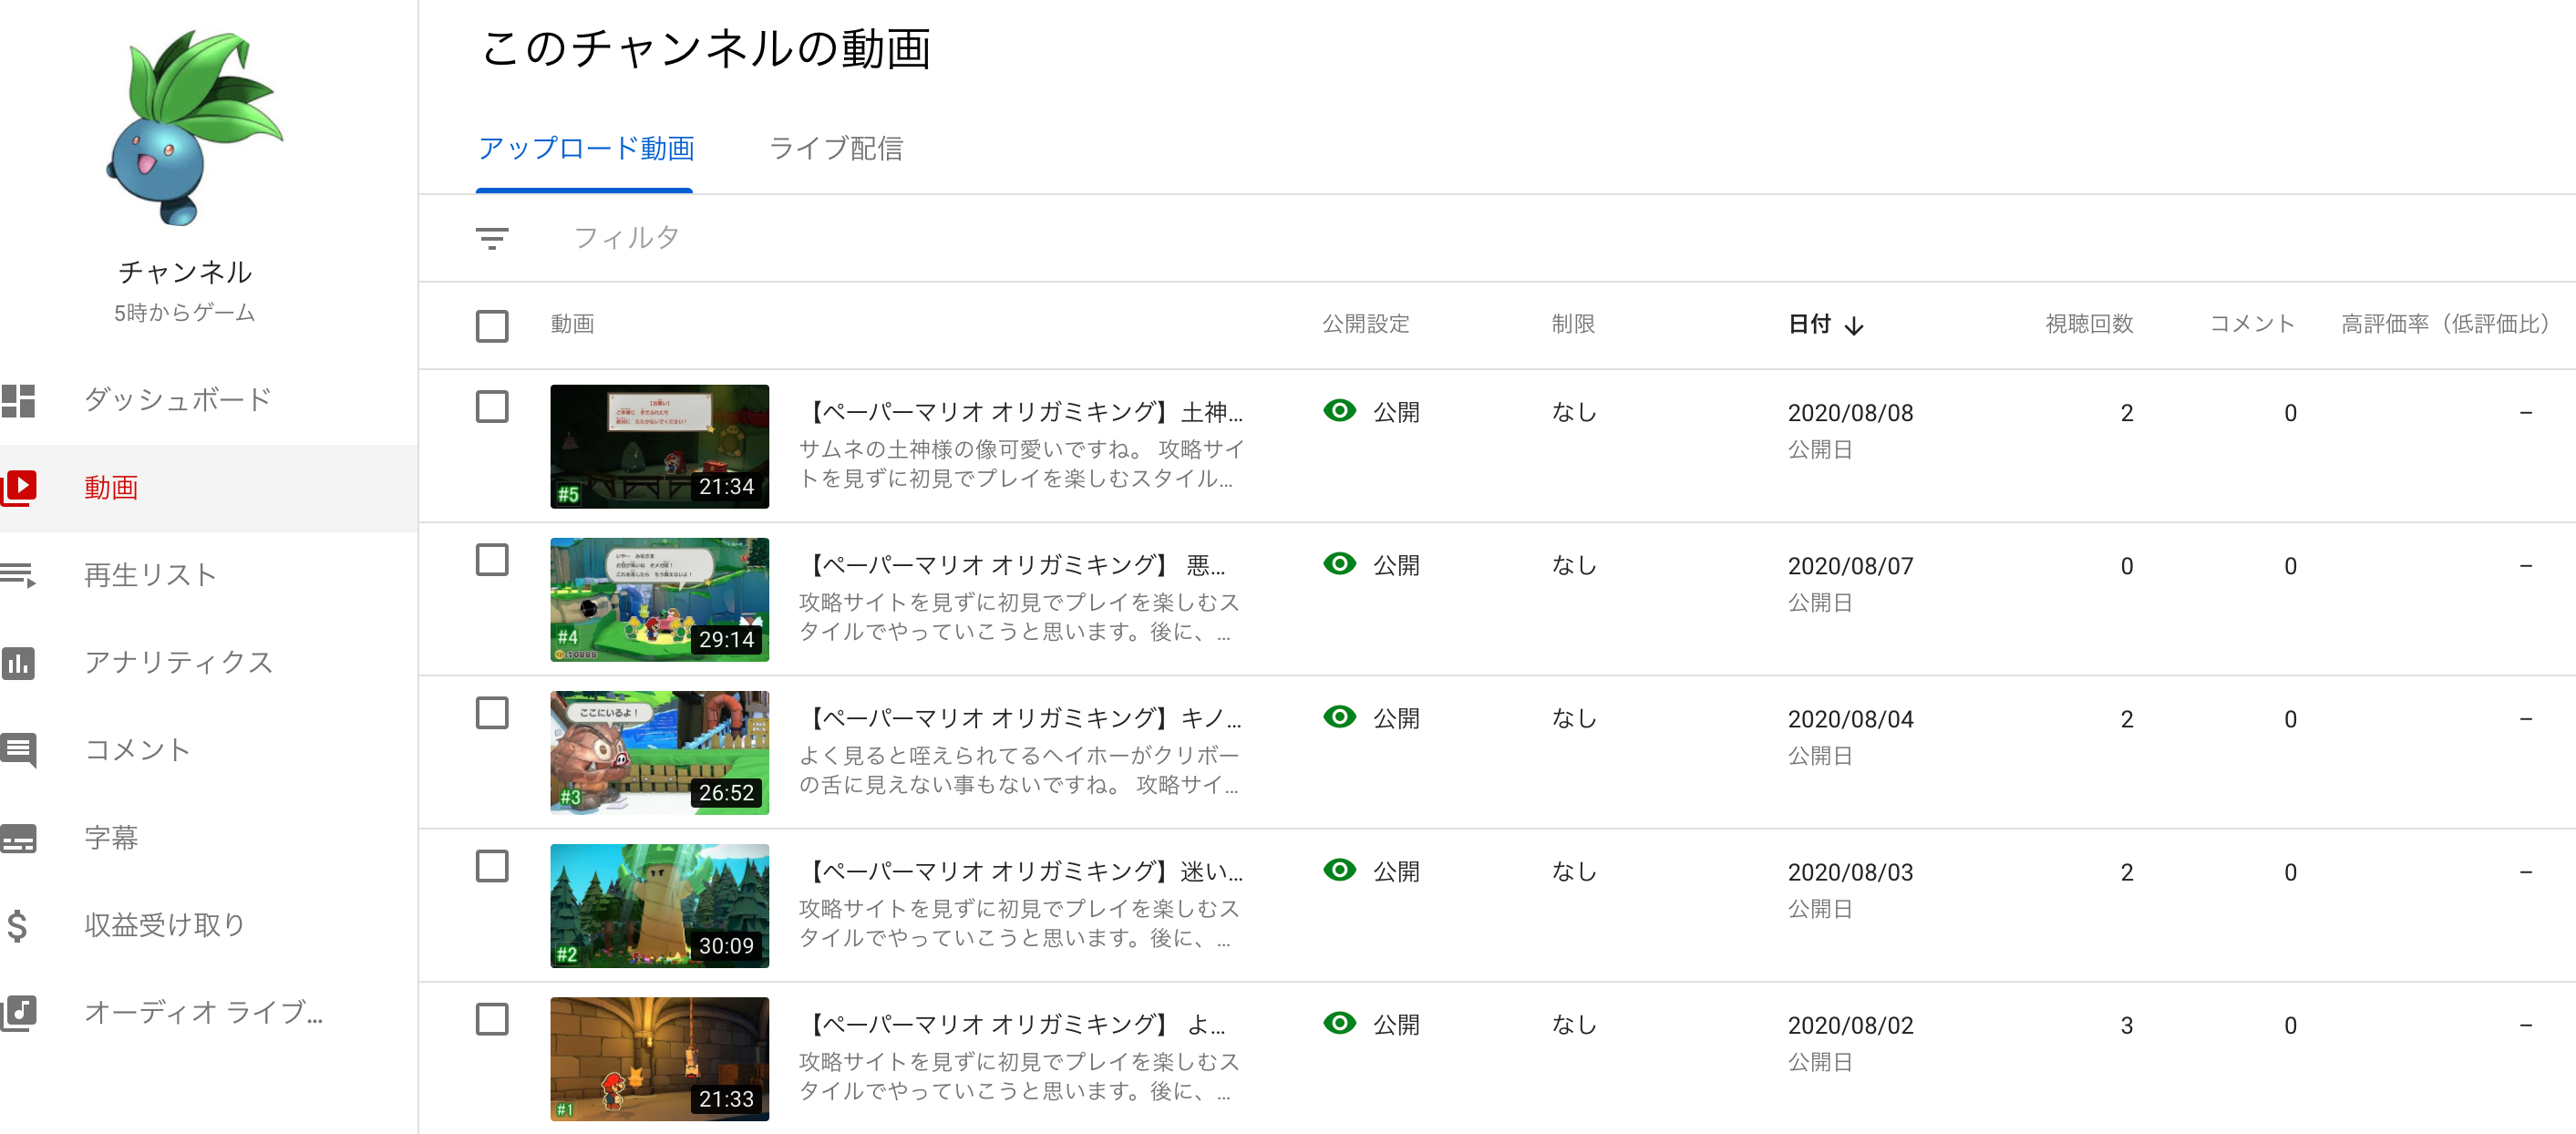Open thumbnail of video #1 (21:33)
The width and height of the screenshot is (2576, 1134).
click(659, 1059)
